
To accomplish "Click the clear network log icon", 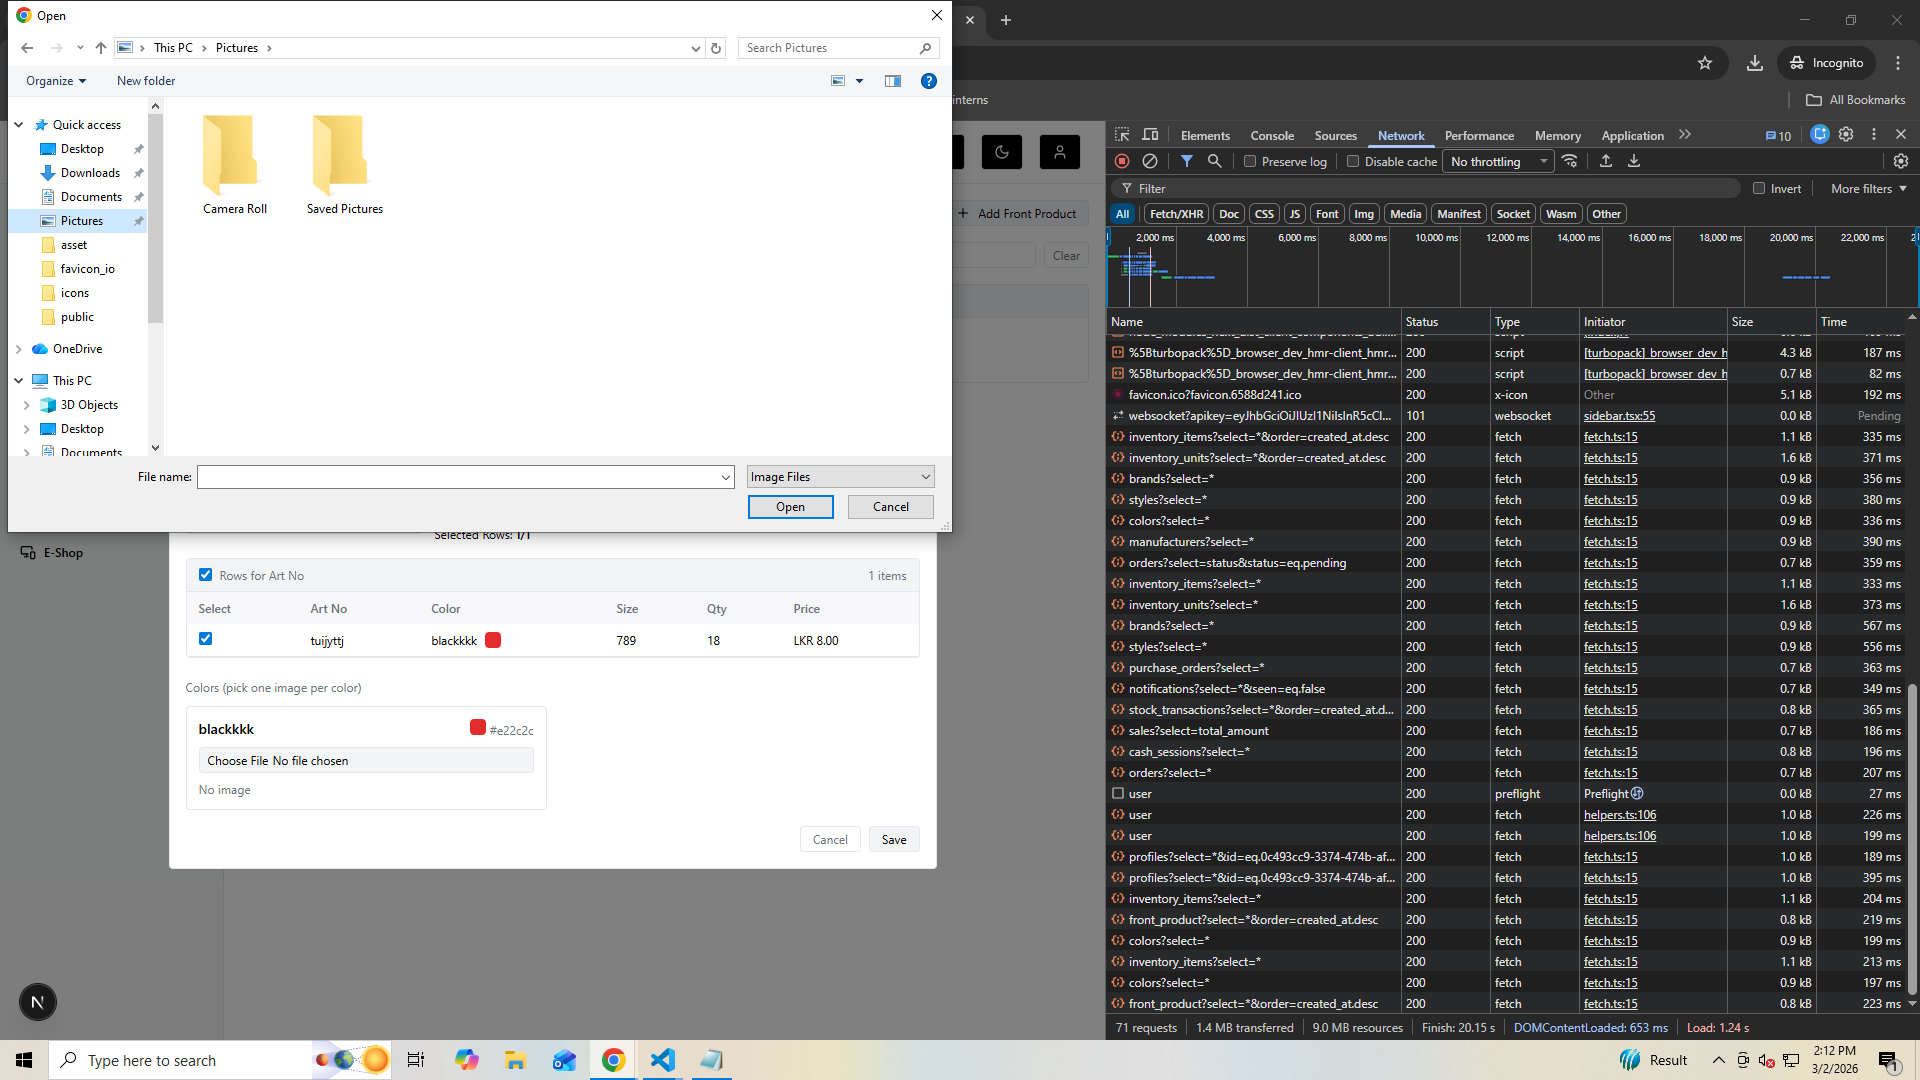I will 1150,161.
